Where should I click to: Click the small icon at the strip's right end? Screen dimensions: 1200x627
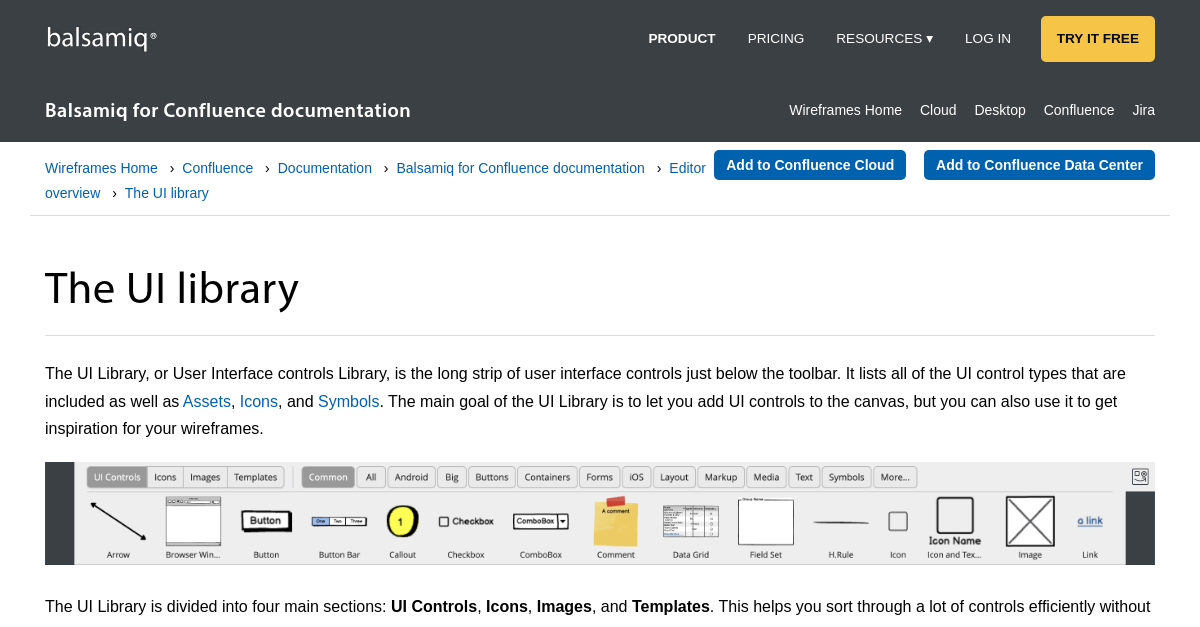[1139, 477]
